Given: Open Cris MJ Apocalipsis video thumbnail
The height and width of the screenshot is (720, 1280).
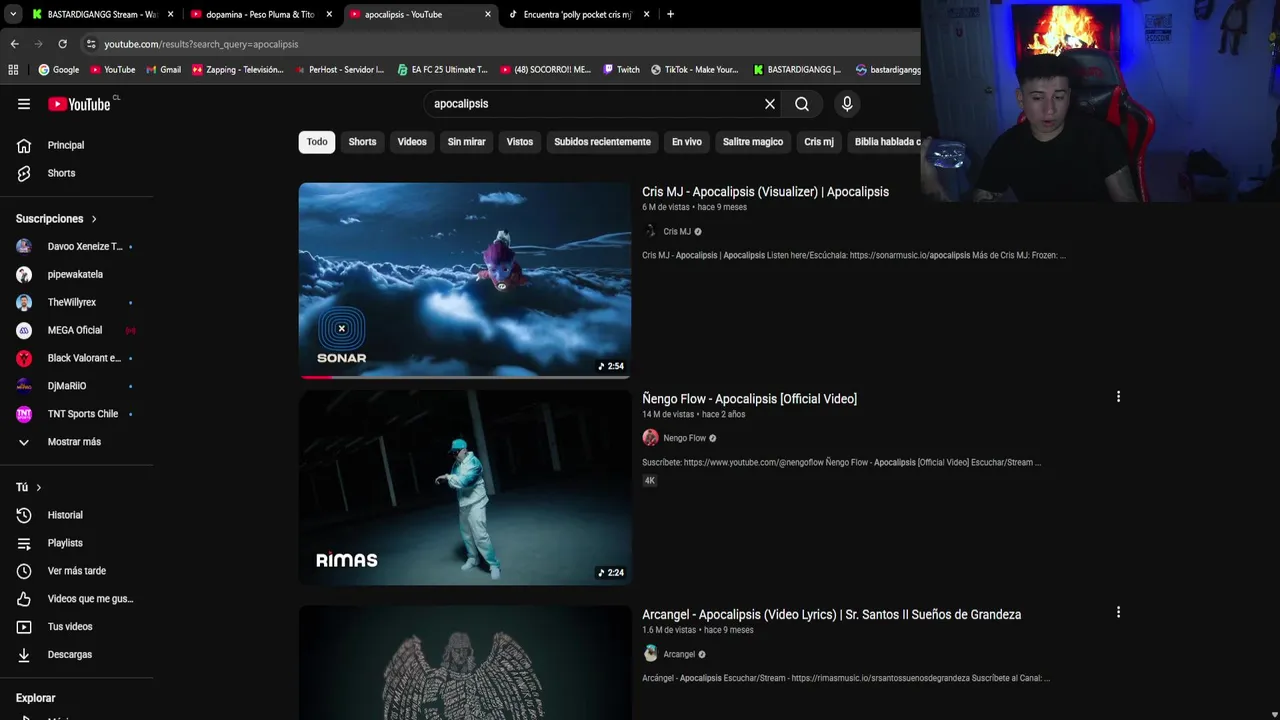Looking at the screenshot, I should pyautogui.click(x=465, y=280).
